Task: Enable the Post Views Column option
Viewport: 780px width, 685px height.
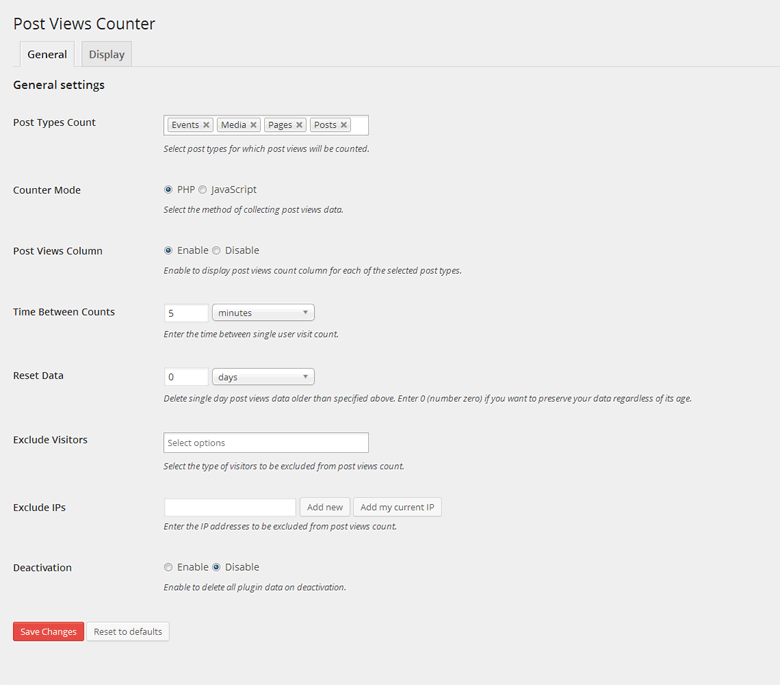Action: [168, 250]
